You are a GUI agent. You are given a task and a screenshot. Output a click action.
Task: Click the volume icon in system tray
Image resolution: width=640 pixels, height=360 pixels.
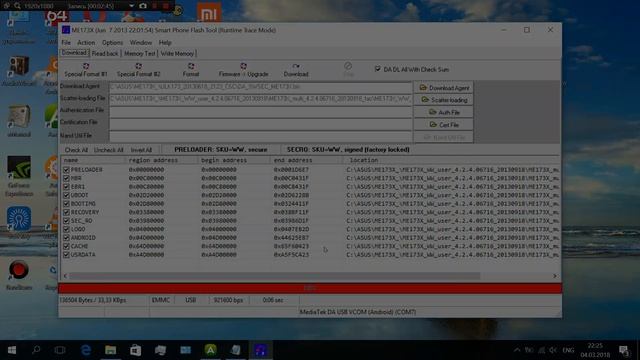click(x=553, y=350)
